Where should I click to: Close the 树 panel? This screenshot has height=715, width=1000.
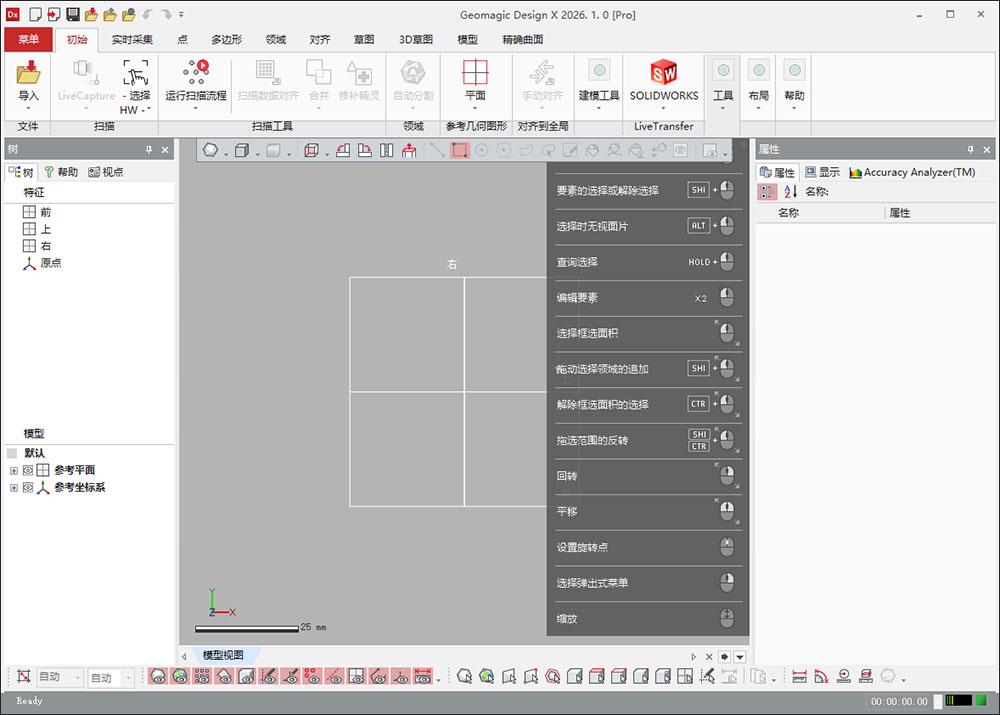coord(165,150)
